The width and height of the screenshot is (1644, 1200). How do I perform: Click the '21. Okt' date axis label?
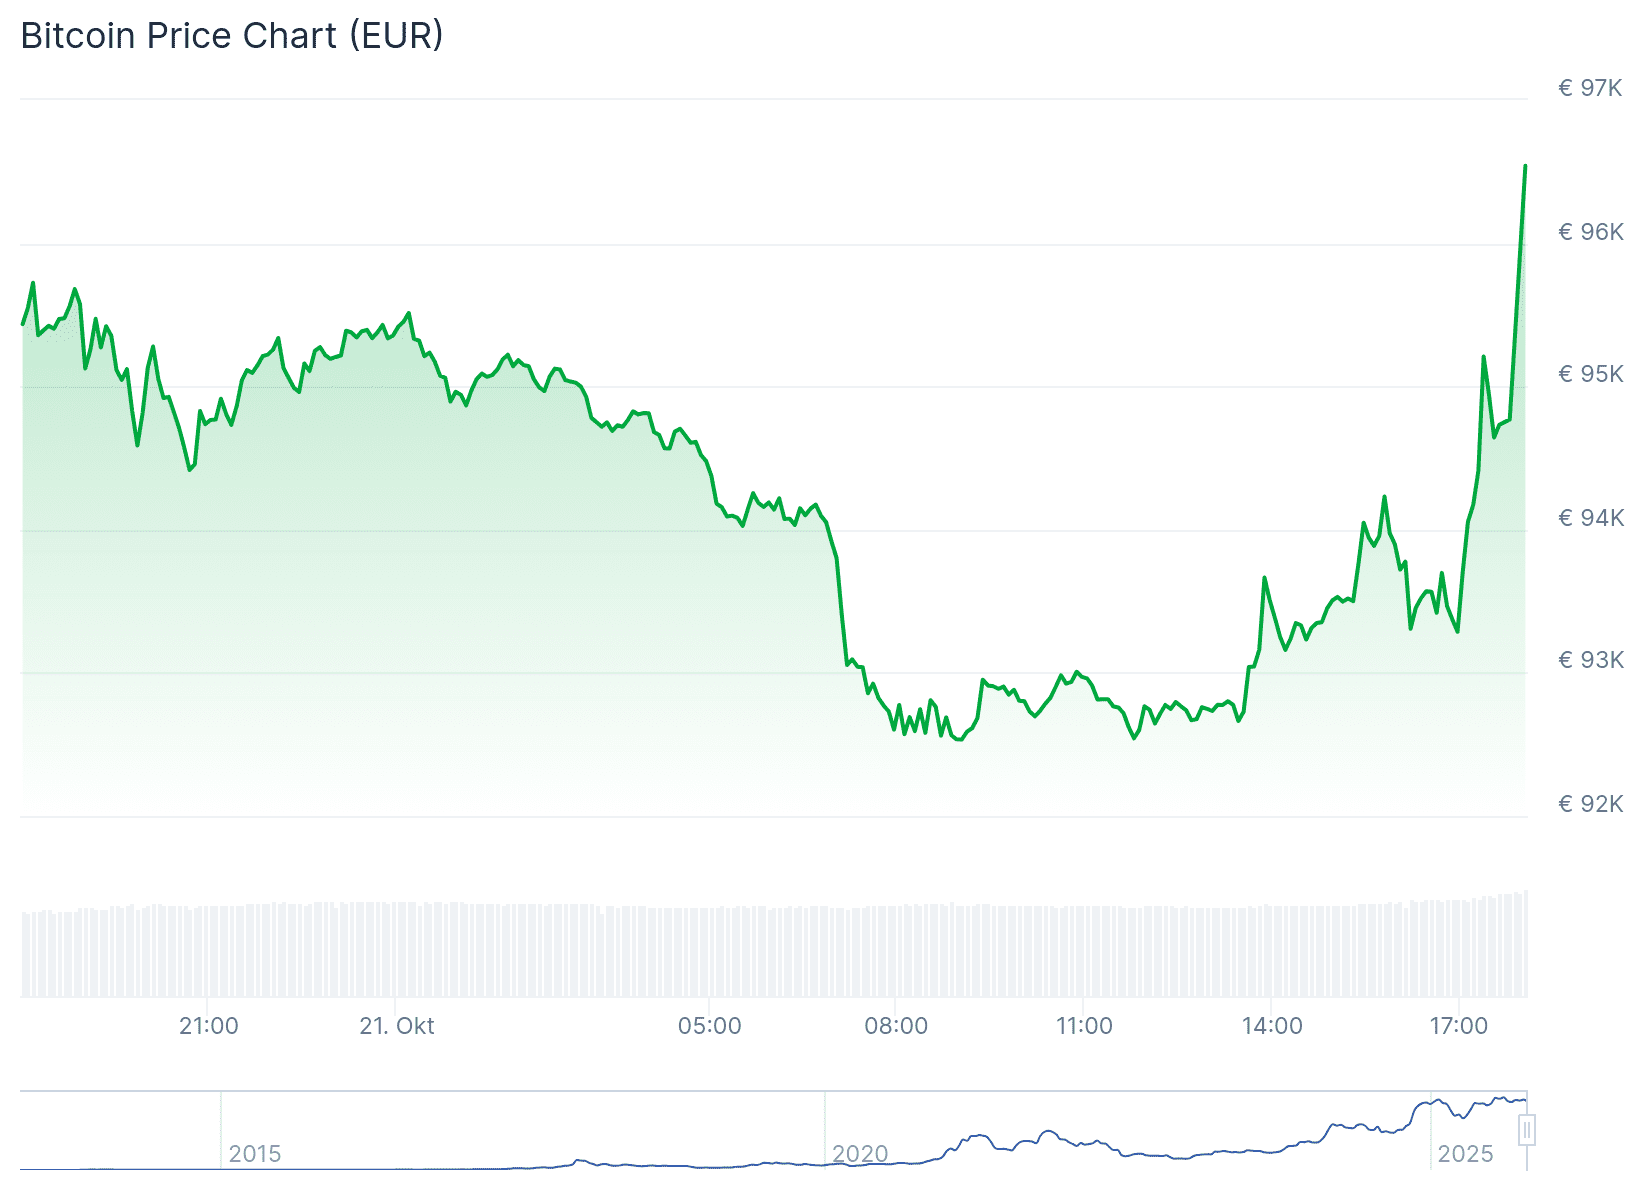(x=397, y=1026)
